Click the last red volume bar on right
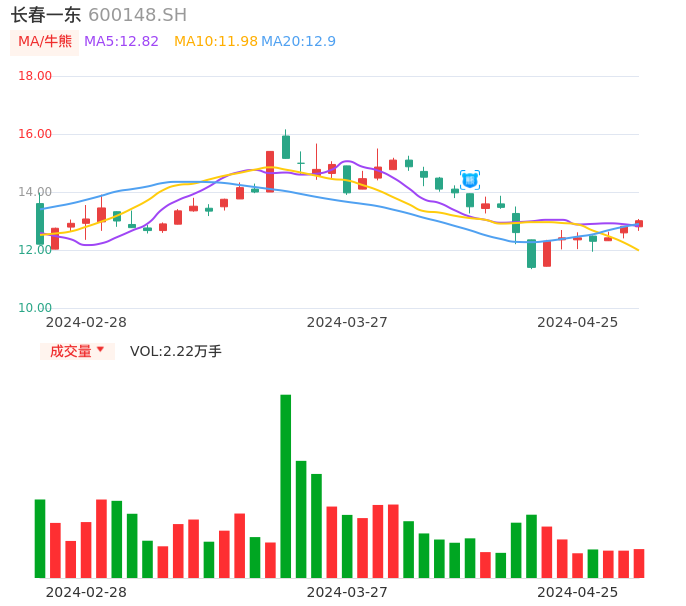The image size is (686, 606). point(639,563)
